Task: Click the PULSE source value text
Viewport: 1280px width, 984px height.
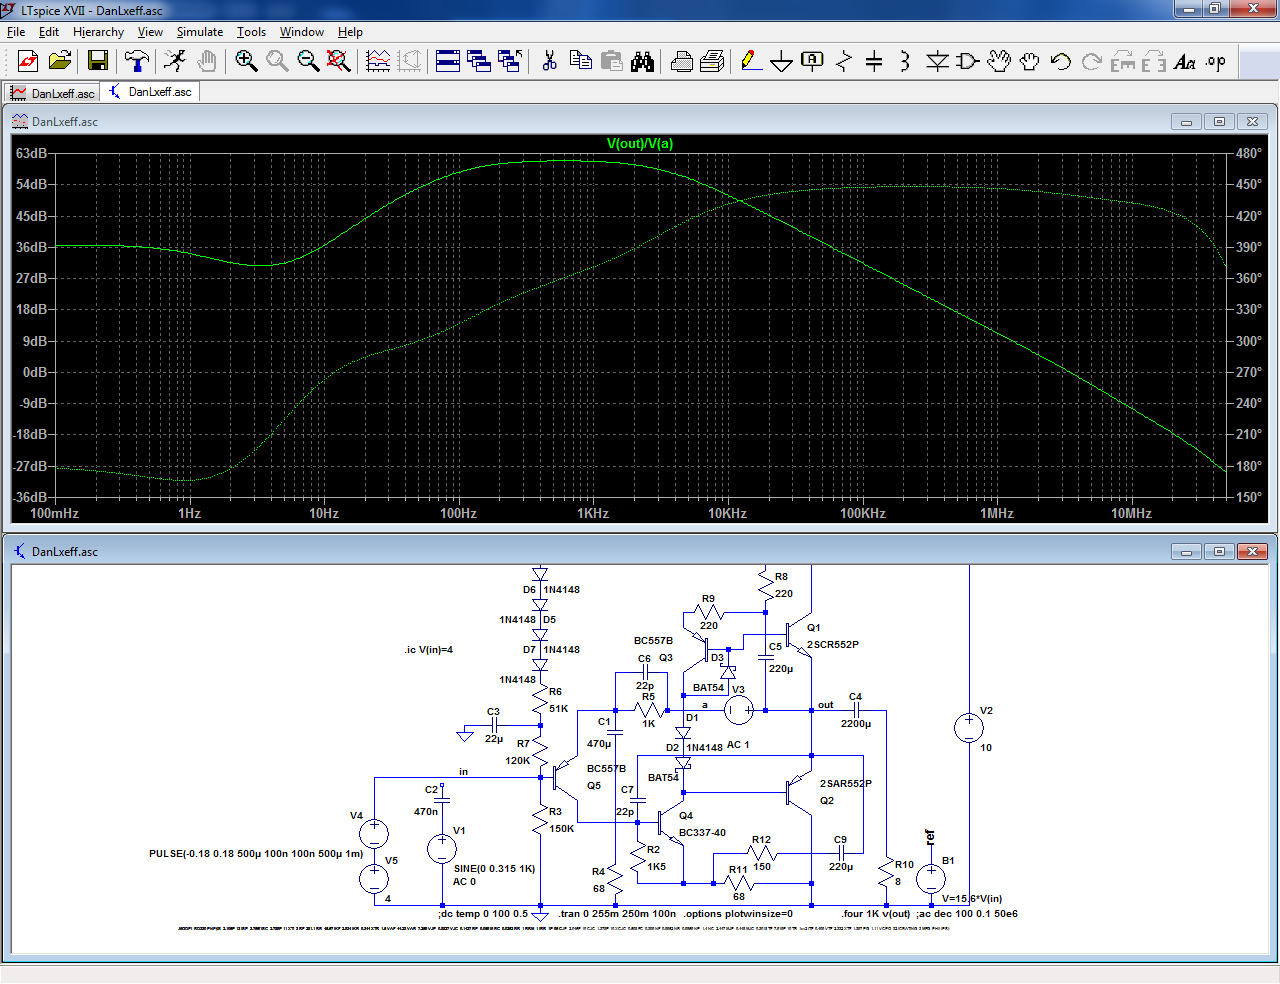Action: pyautogui.click(x=256, y=854)
